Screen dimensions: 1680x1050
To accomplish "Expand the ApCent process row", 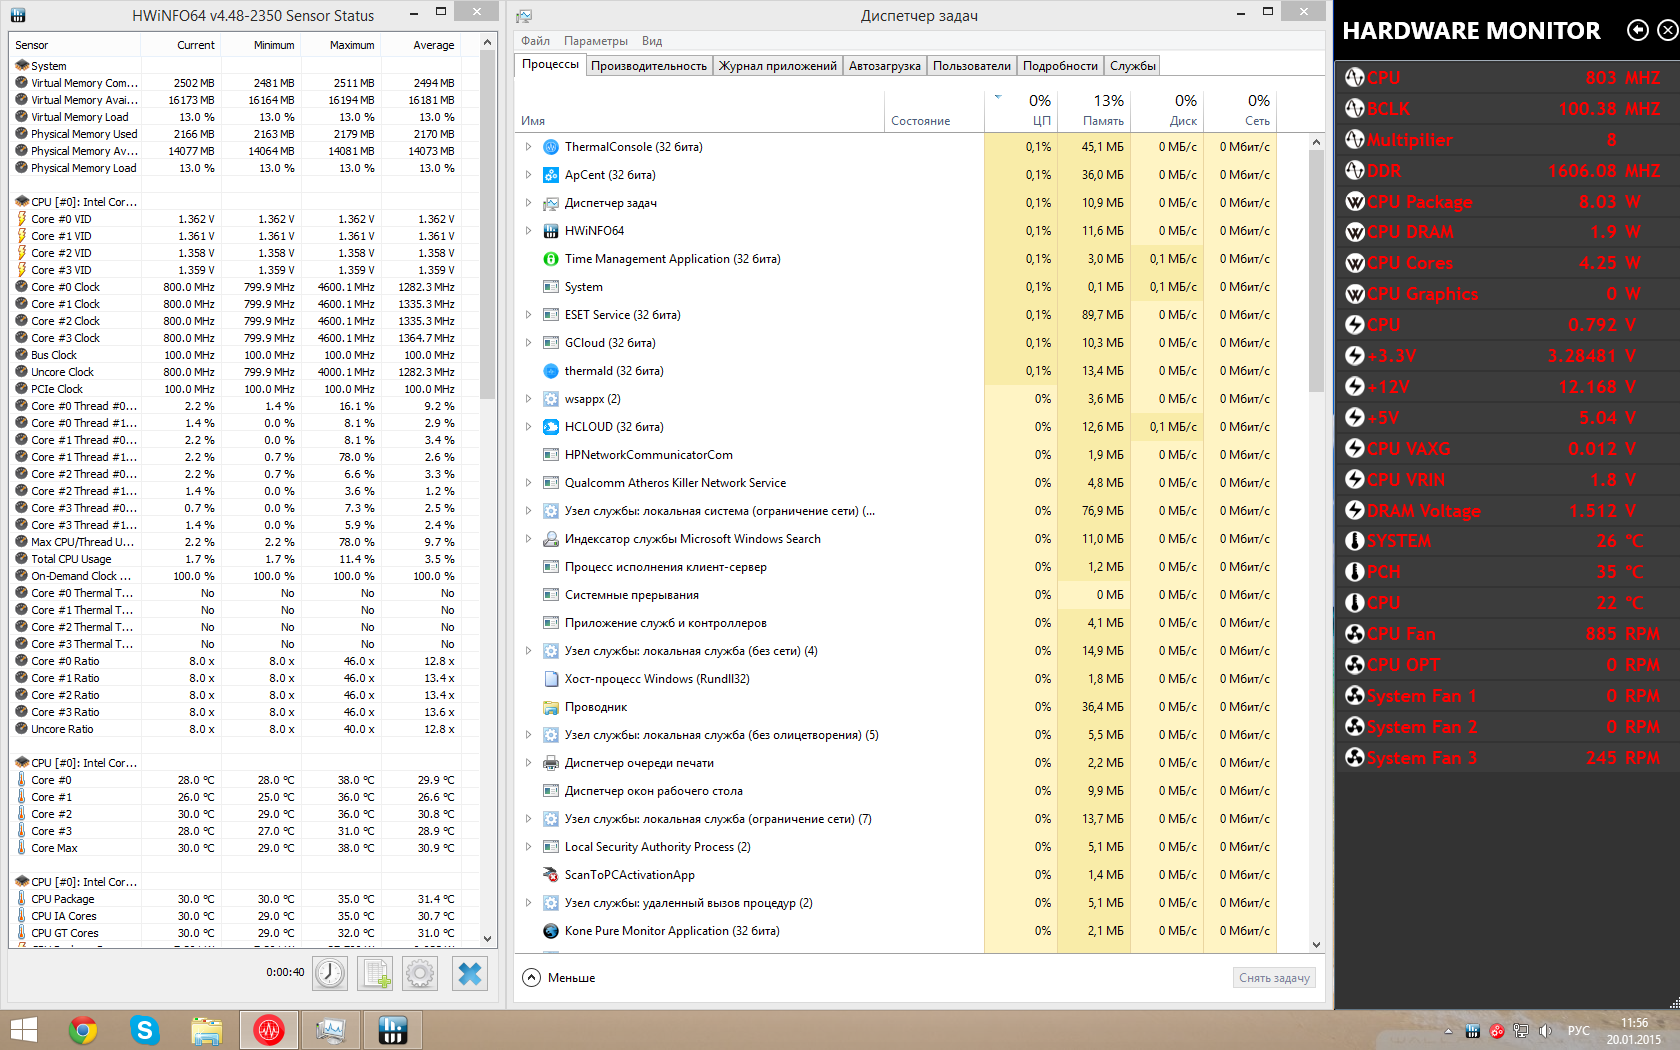I will 529,175.
